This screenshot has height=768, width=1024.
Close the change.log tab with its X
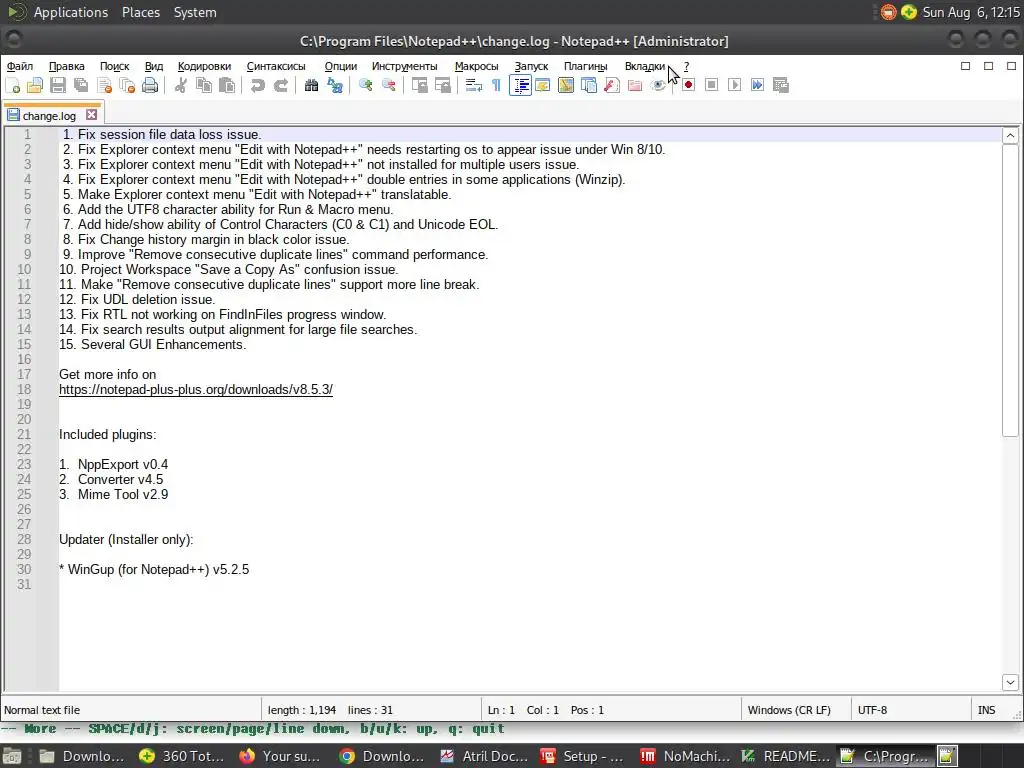91,115
